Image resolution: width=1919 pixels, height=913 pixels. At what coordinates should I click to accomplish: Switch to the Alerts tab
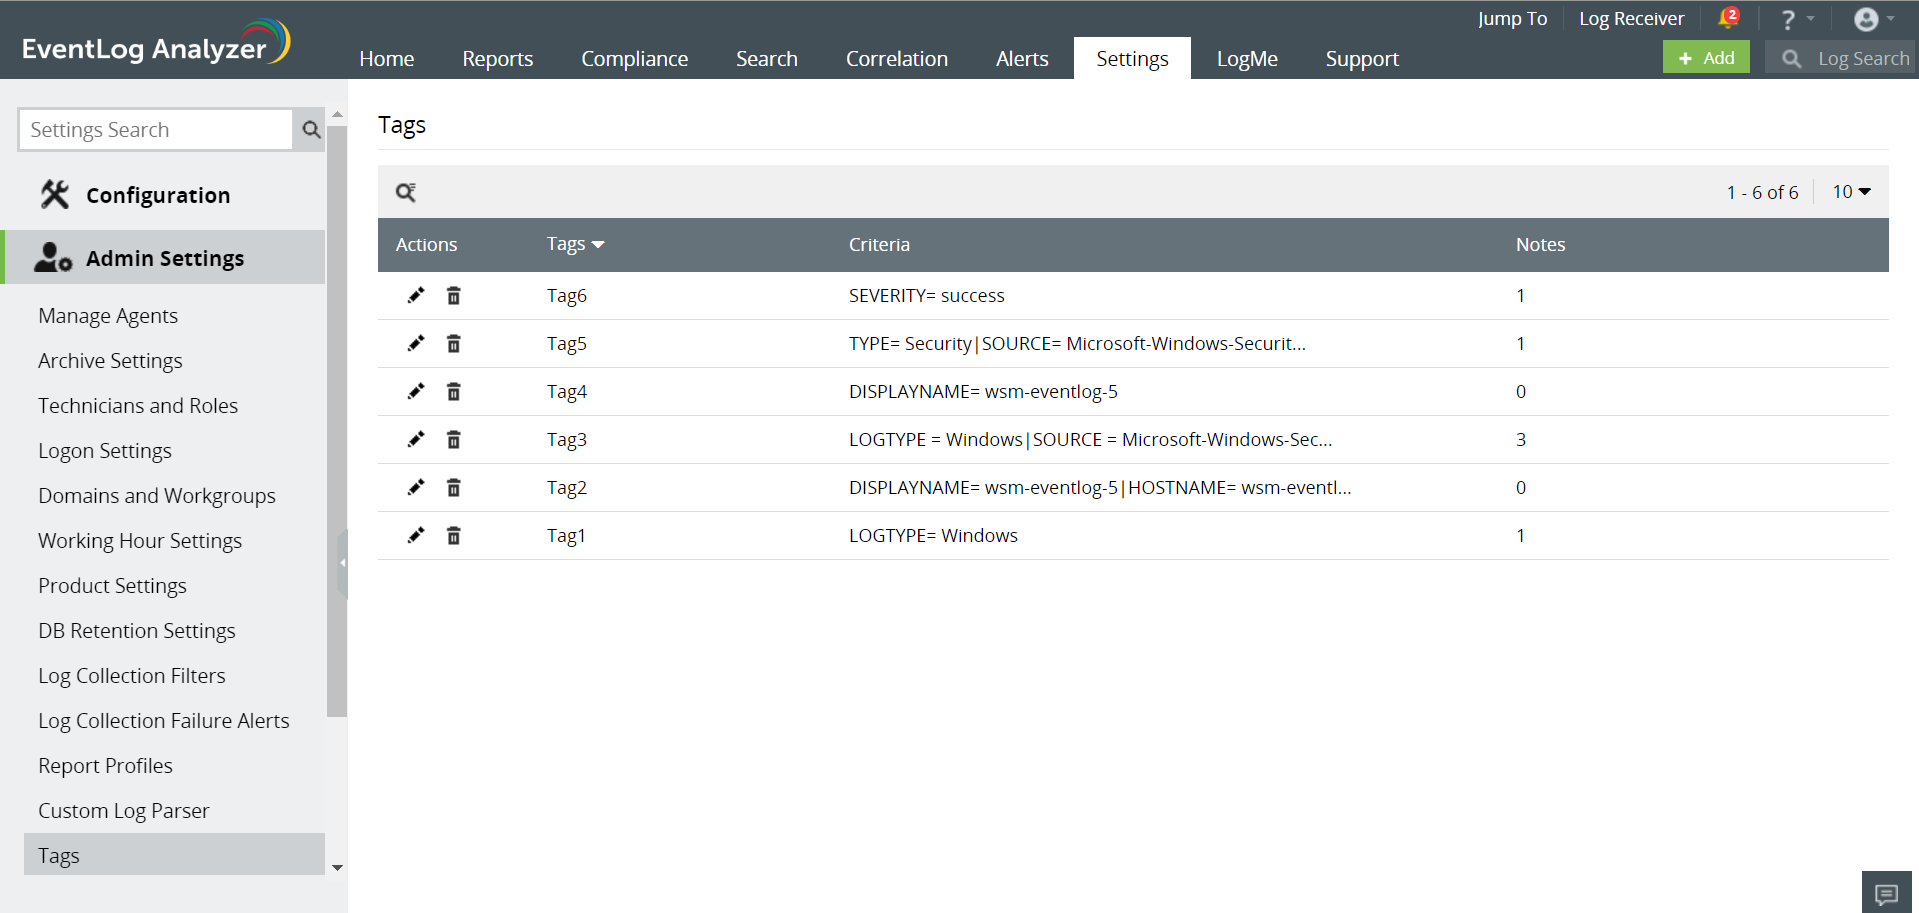click(1022, 59)
